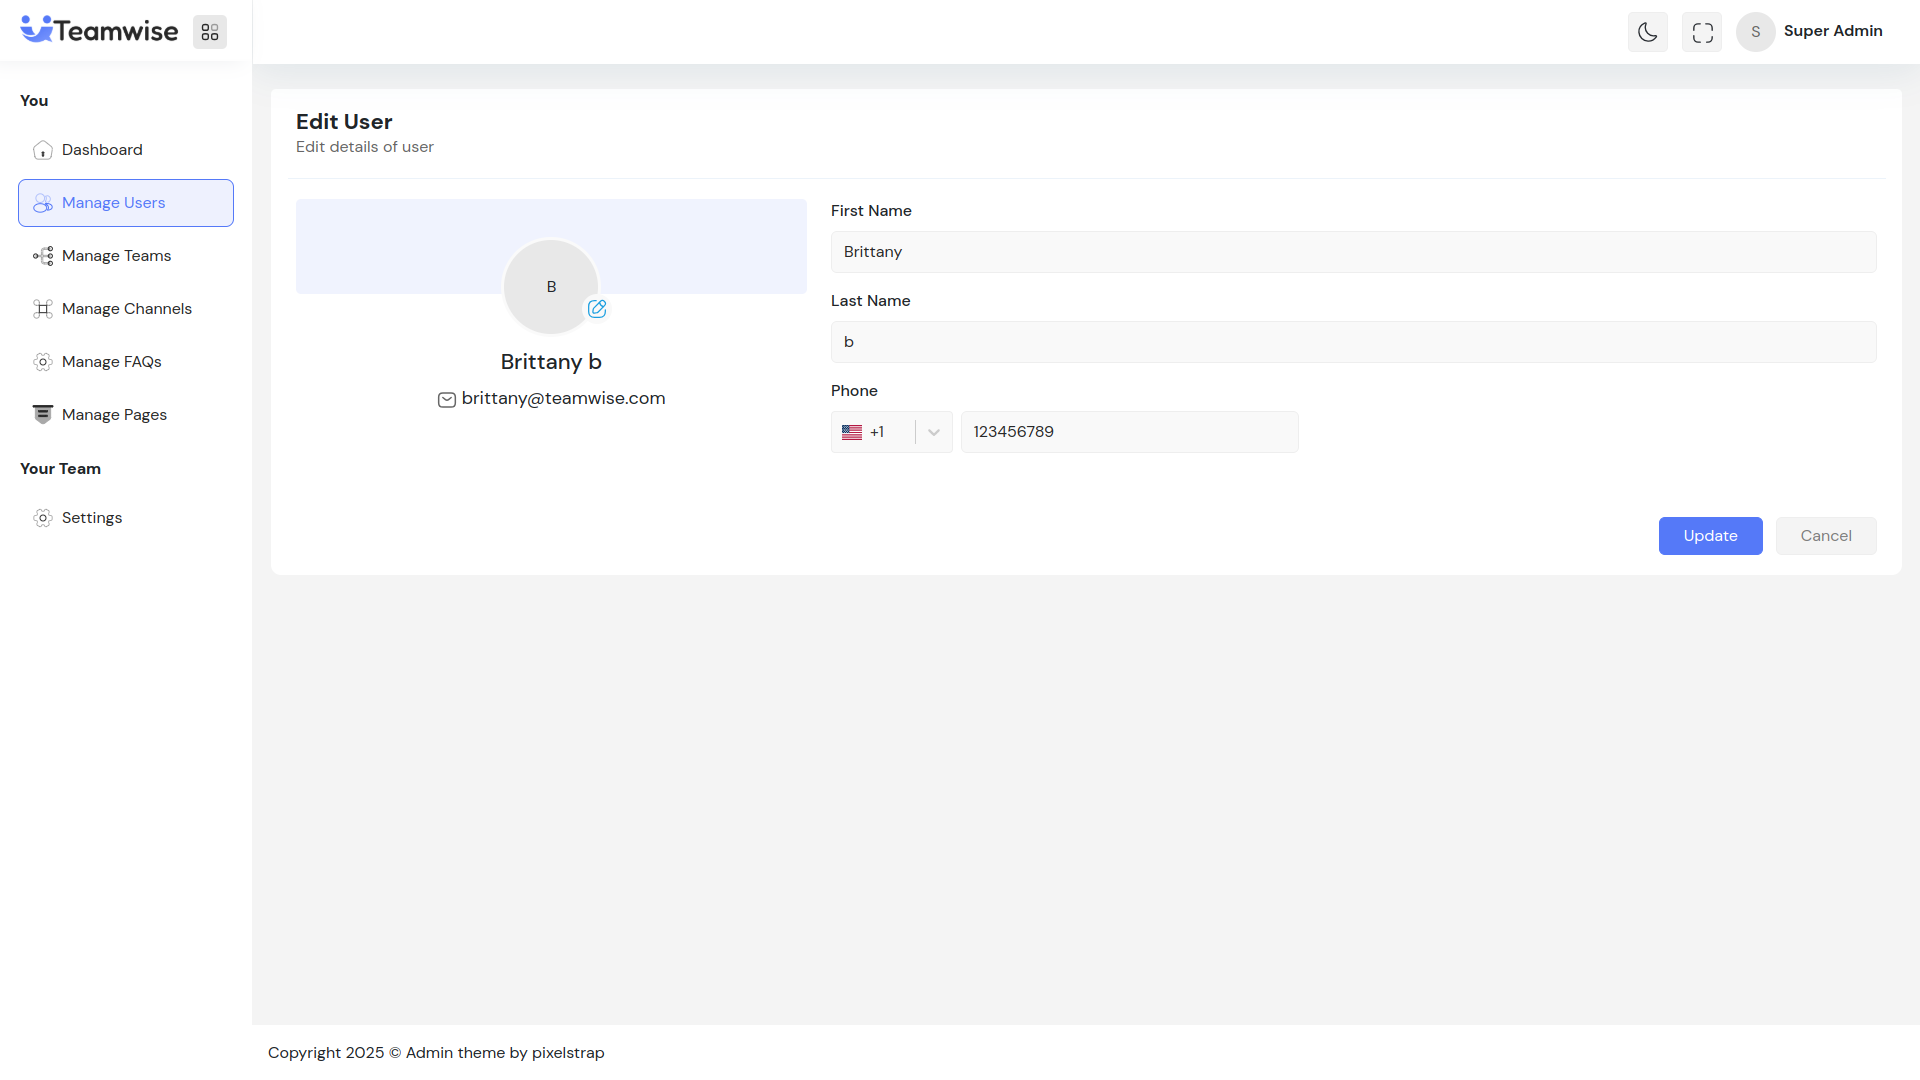Screen dimensions: 1920x1080
Task: Open the country code dropdown arrow
Action: [x=934, y=432]
